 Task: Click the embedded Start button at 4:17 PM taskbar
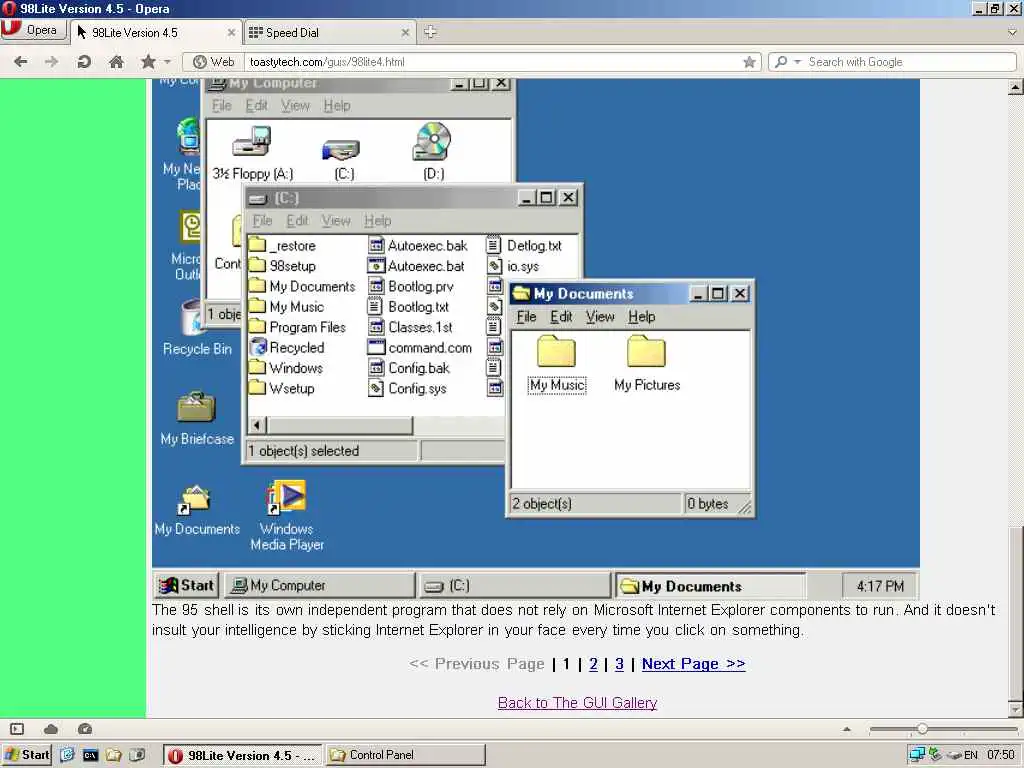pos(187,585)
